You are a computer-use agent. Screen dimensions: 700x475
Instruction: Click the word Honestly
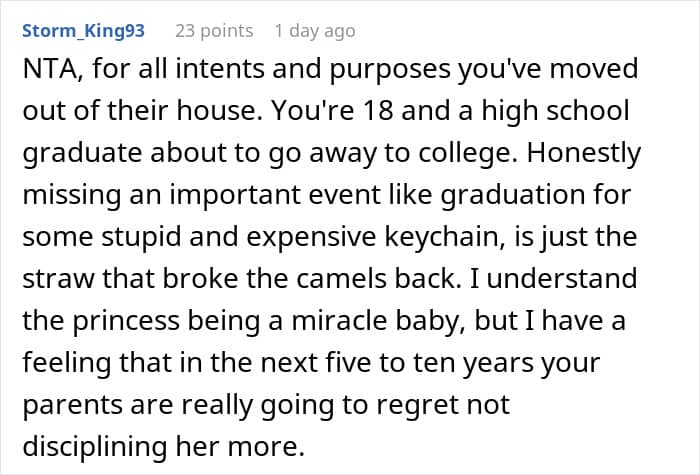584,153
